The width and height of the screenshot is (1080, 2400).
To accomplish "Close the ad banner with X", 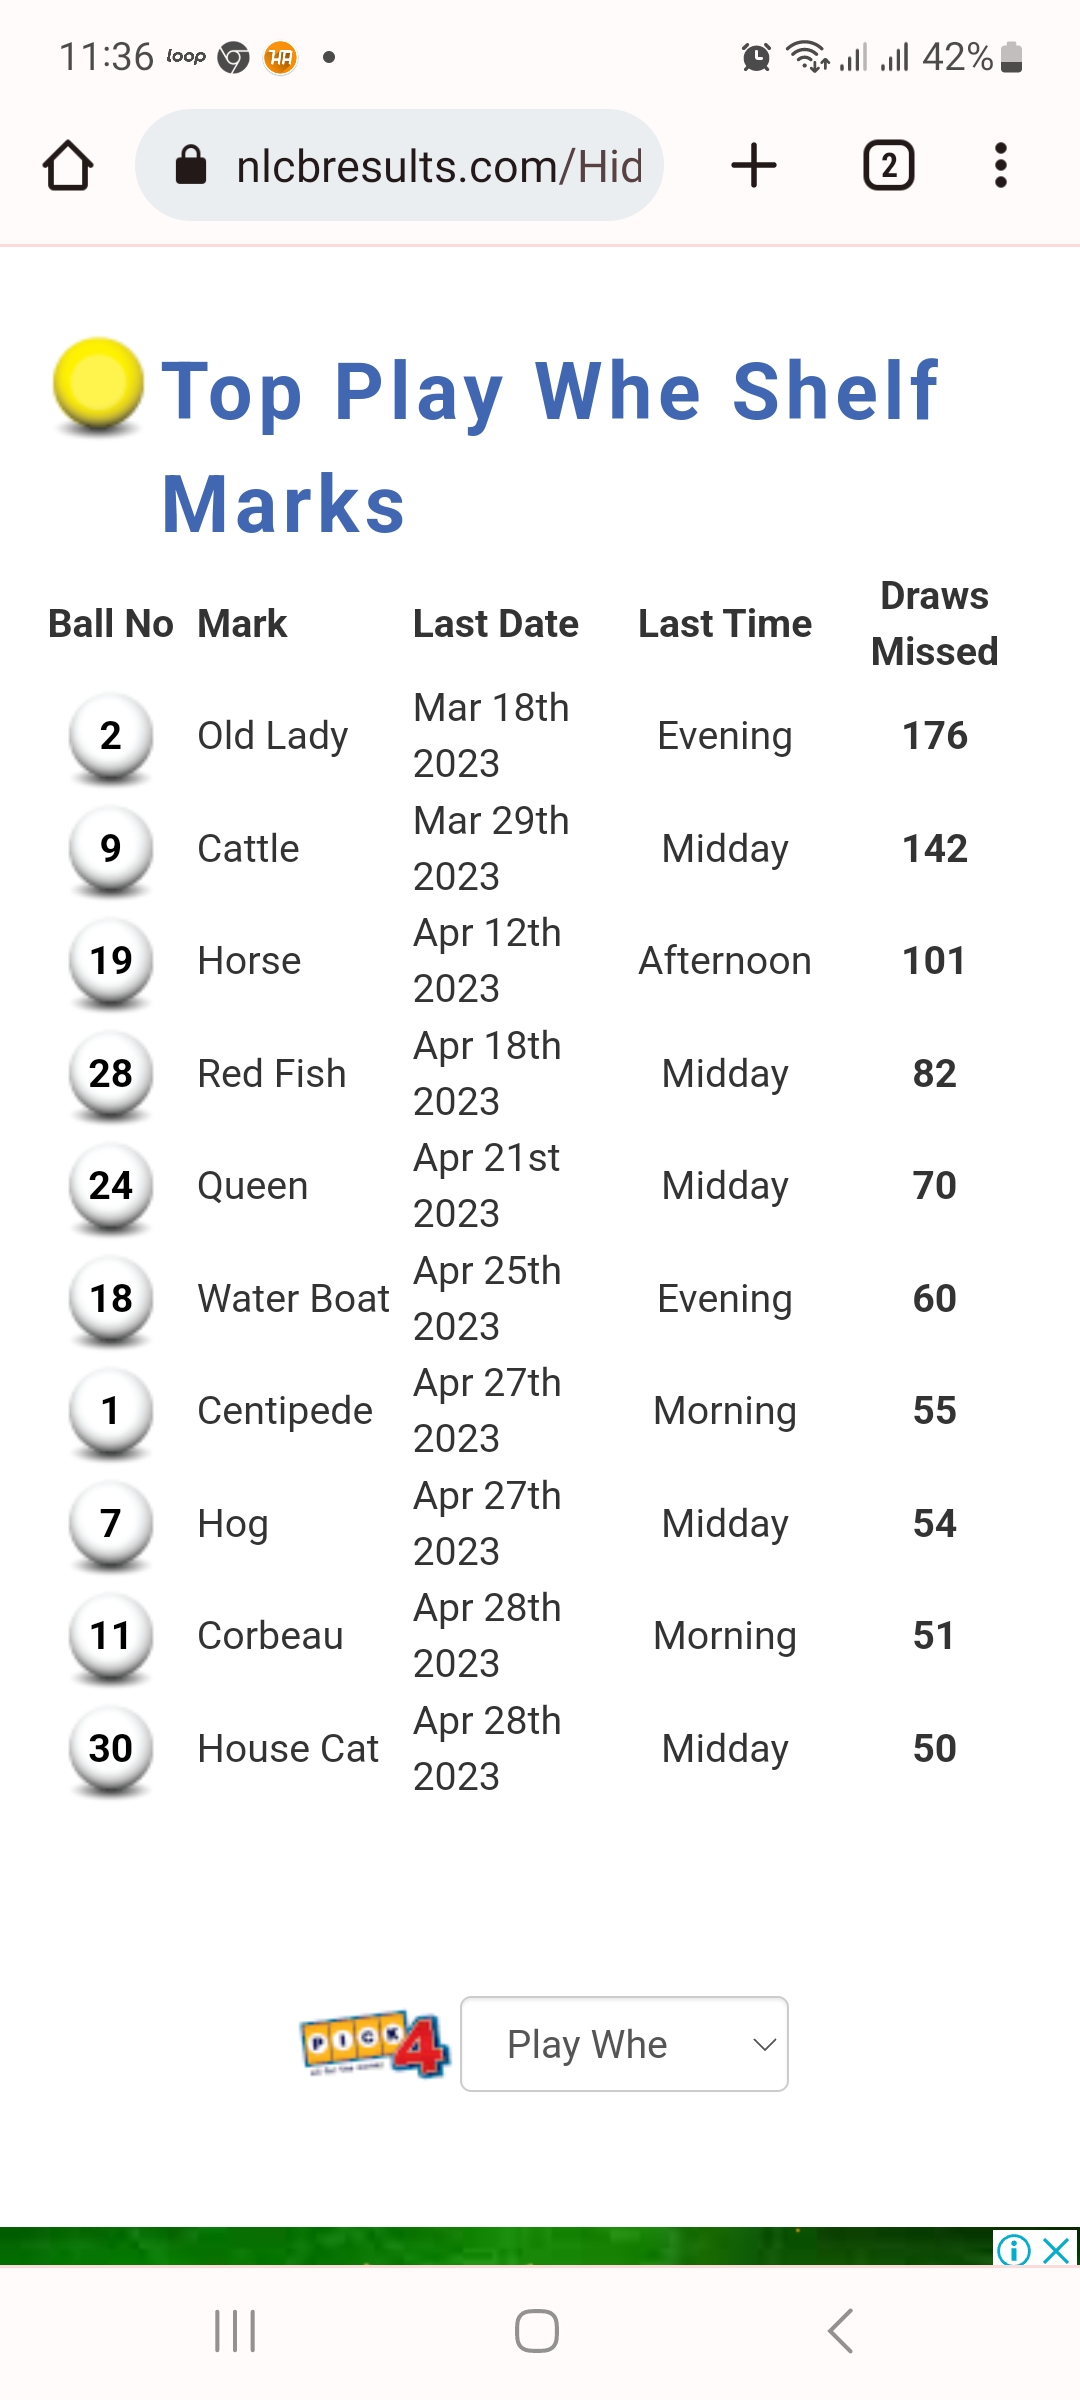I will (1057, 2250).
